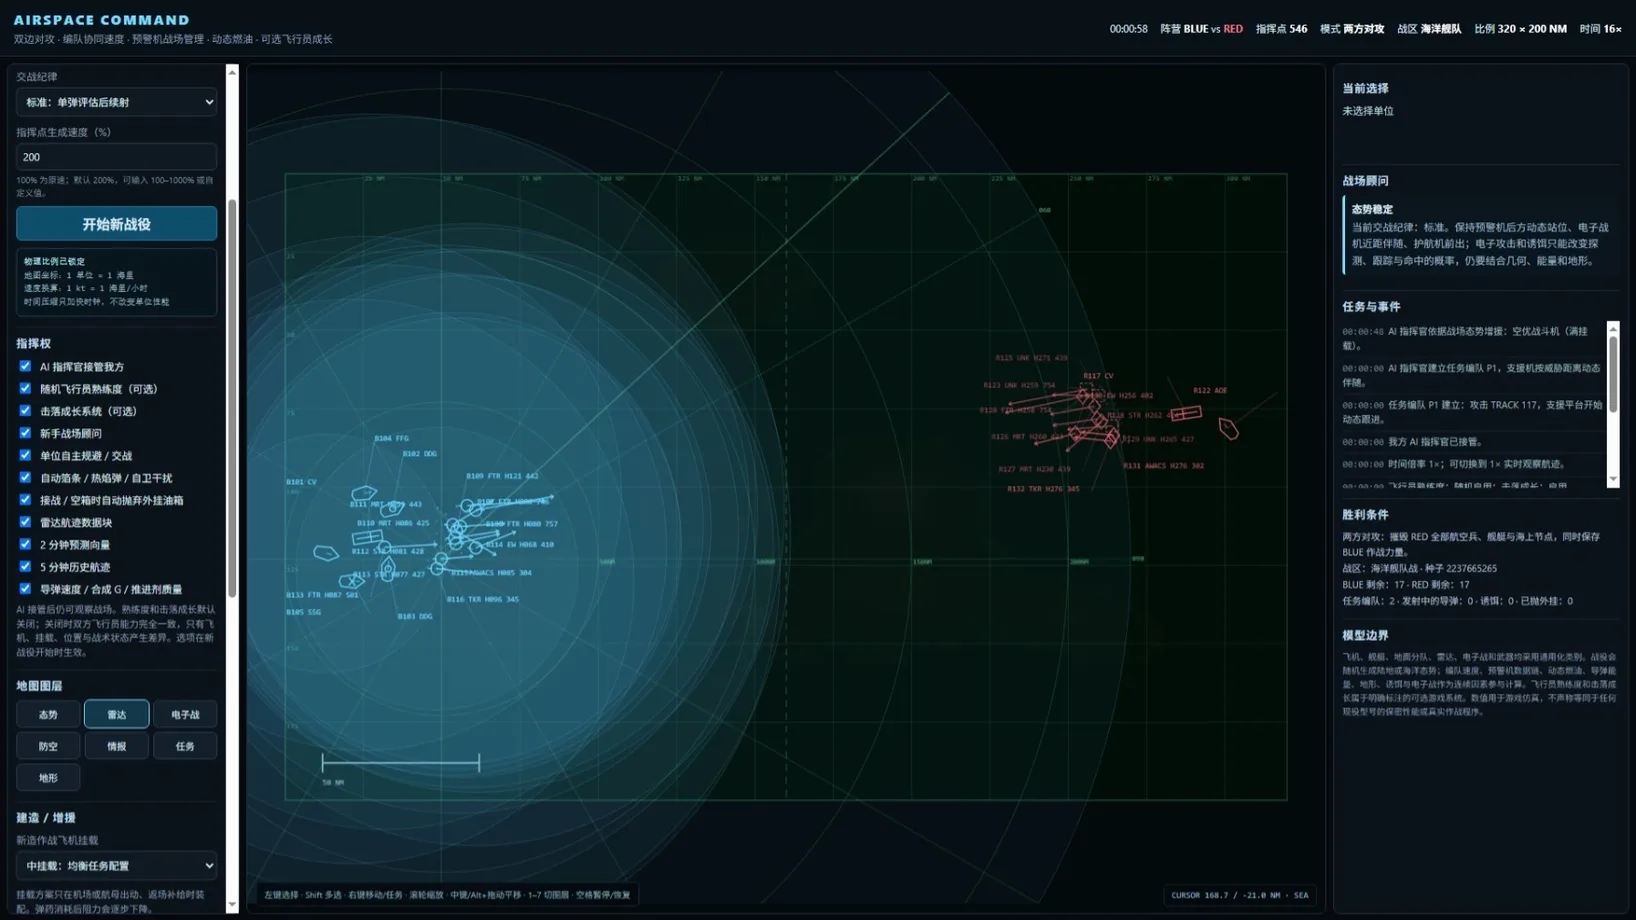The image size is (1636, 920).
Task: Click the 战区 海洋舰队 header readout
Action: [x=1429, y=29]
